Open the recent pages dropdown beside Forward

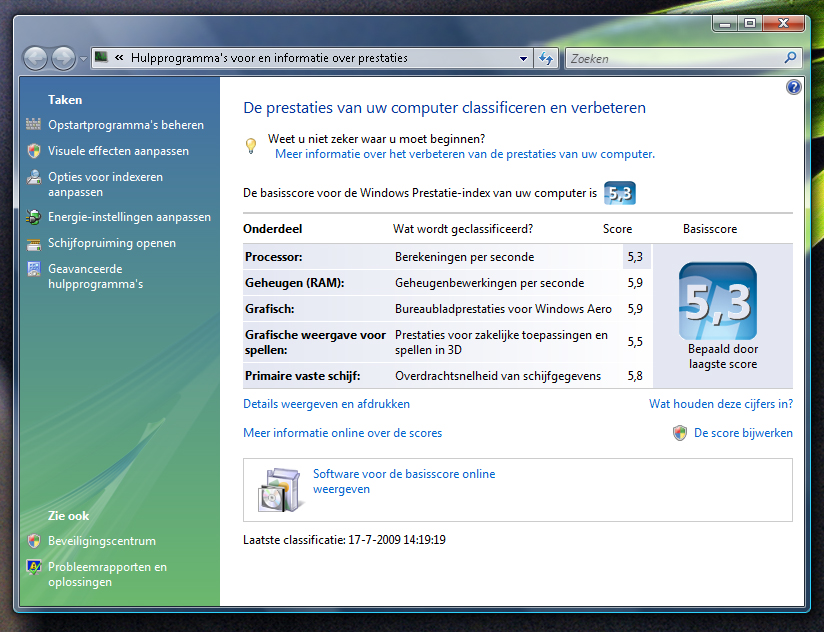[x=83, y=59]
